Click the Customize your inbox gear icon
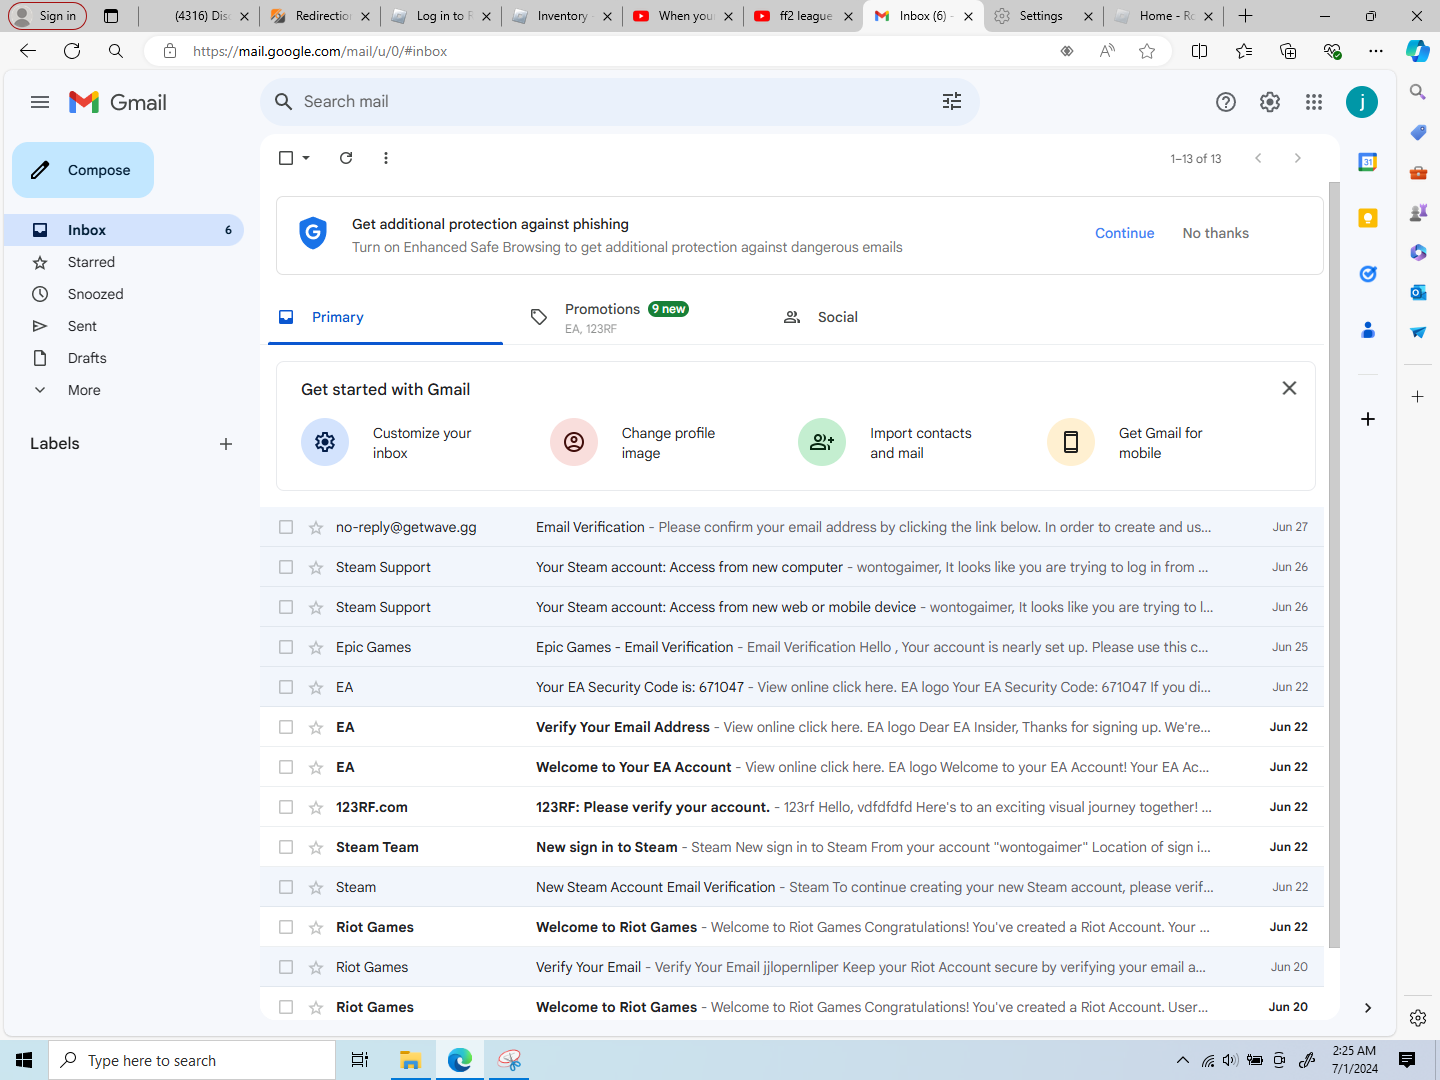This screenshot has height=1080, width=1440. pos(325,442)
